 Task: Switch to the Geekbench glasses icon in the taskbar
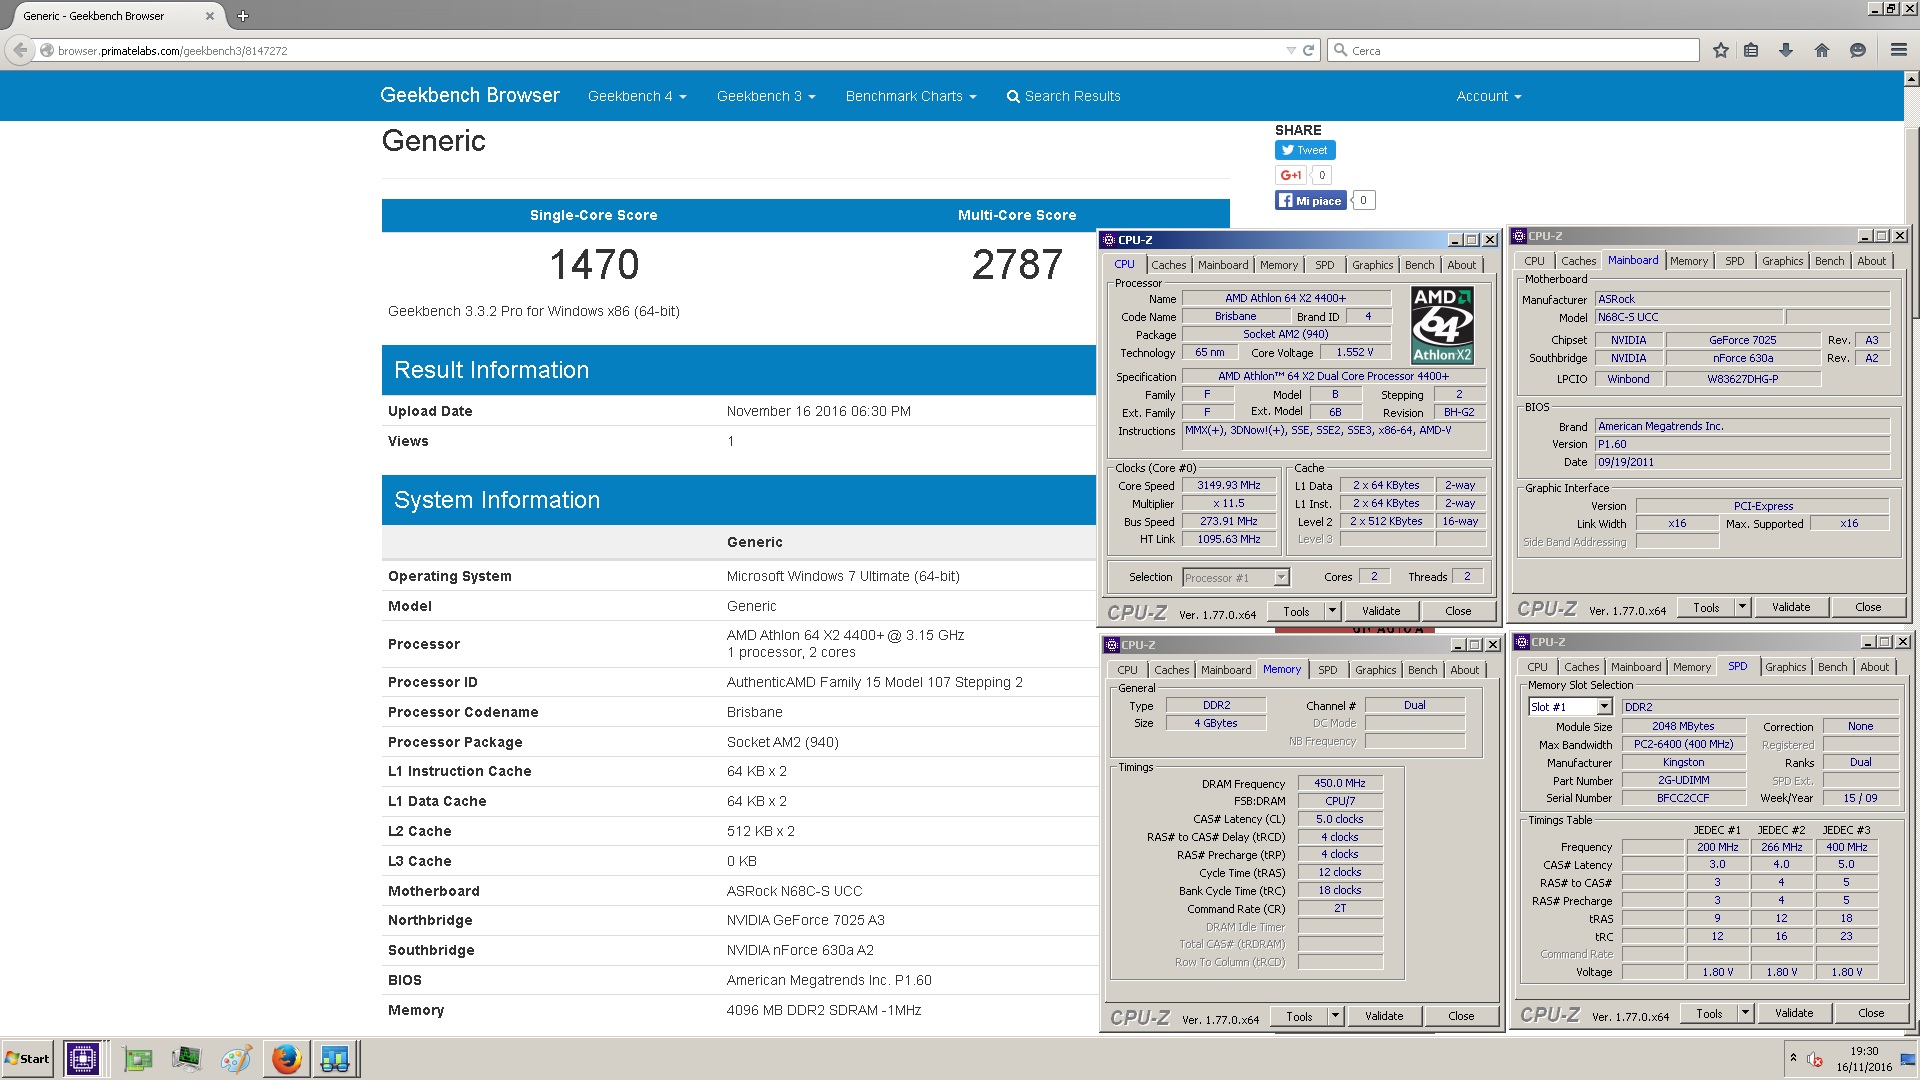click(335, 1059)
